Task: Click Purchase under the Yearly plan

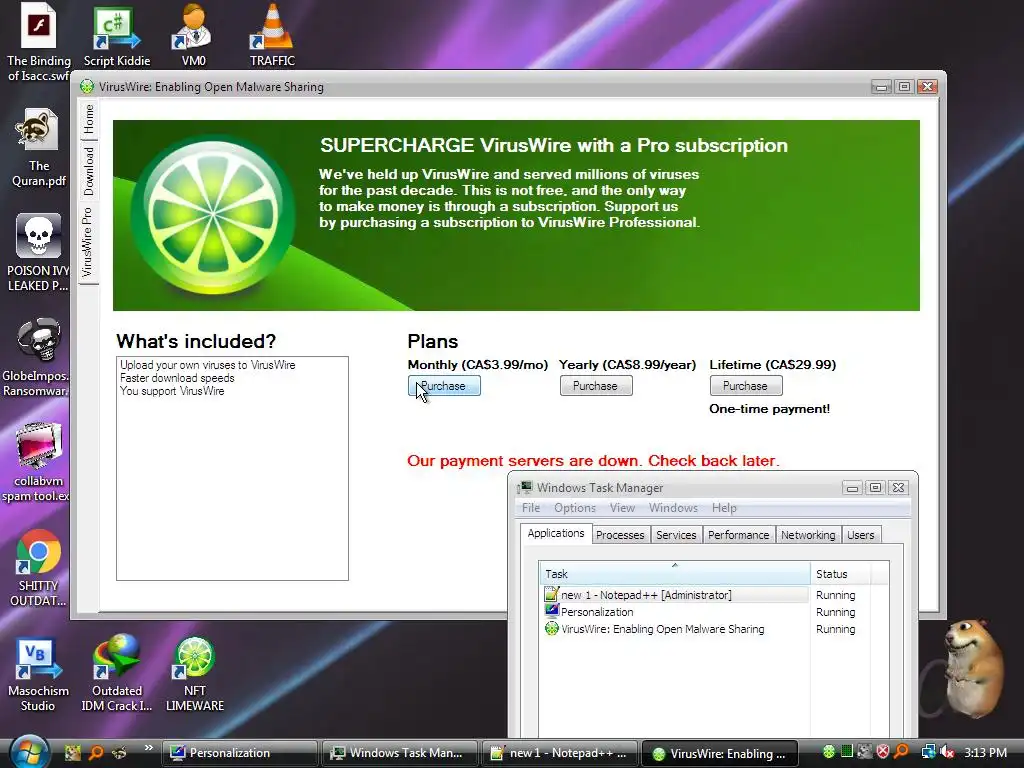Action: tap(596, 386)
